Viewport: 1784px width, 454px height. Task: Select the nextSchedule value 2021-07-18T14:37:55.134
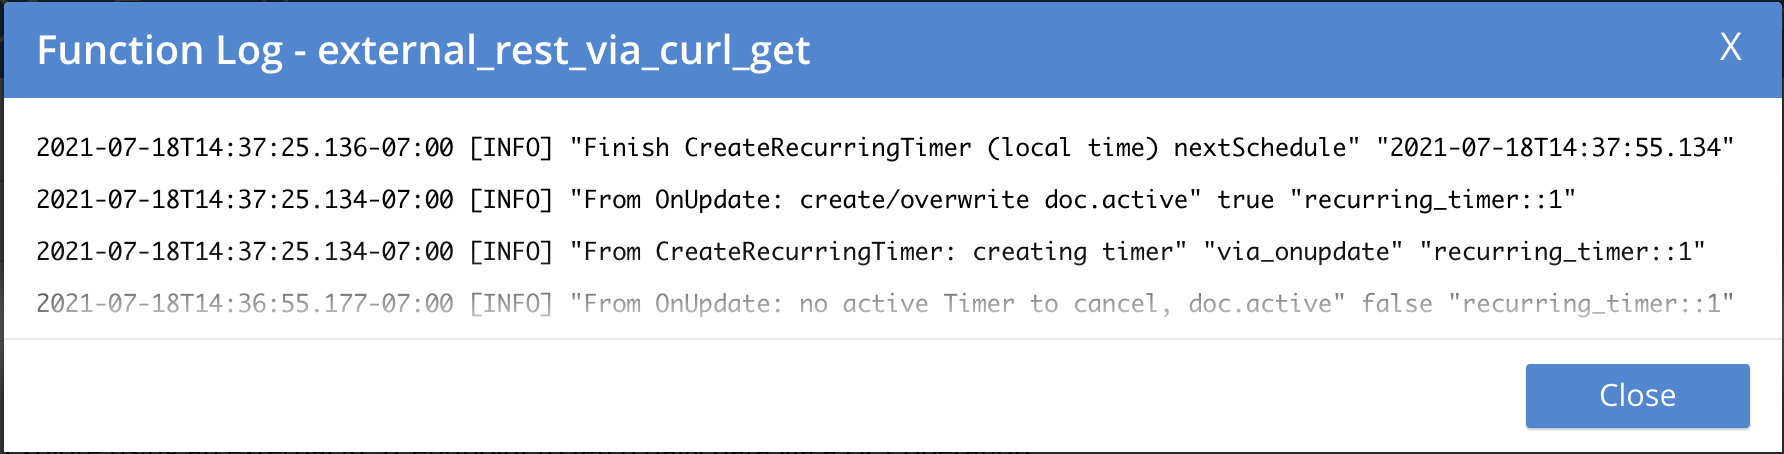coord(1554,148)
